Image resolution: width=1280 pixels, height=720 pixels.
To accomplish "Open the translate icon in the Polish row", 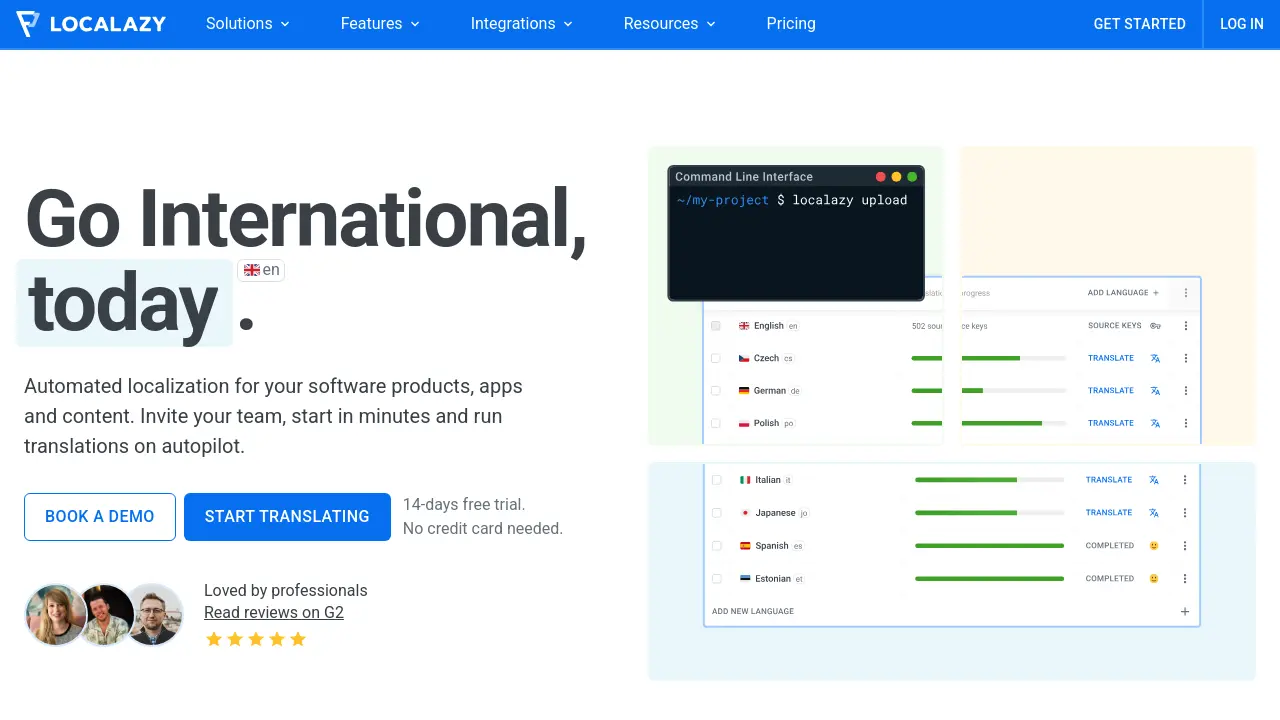I will 1155,423.
